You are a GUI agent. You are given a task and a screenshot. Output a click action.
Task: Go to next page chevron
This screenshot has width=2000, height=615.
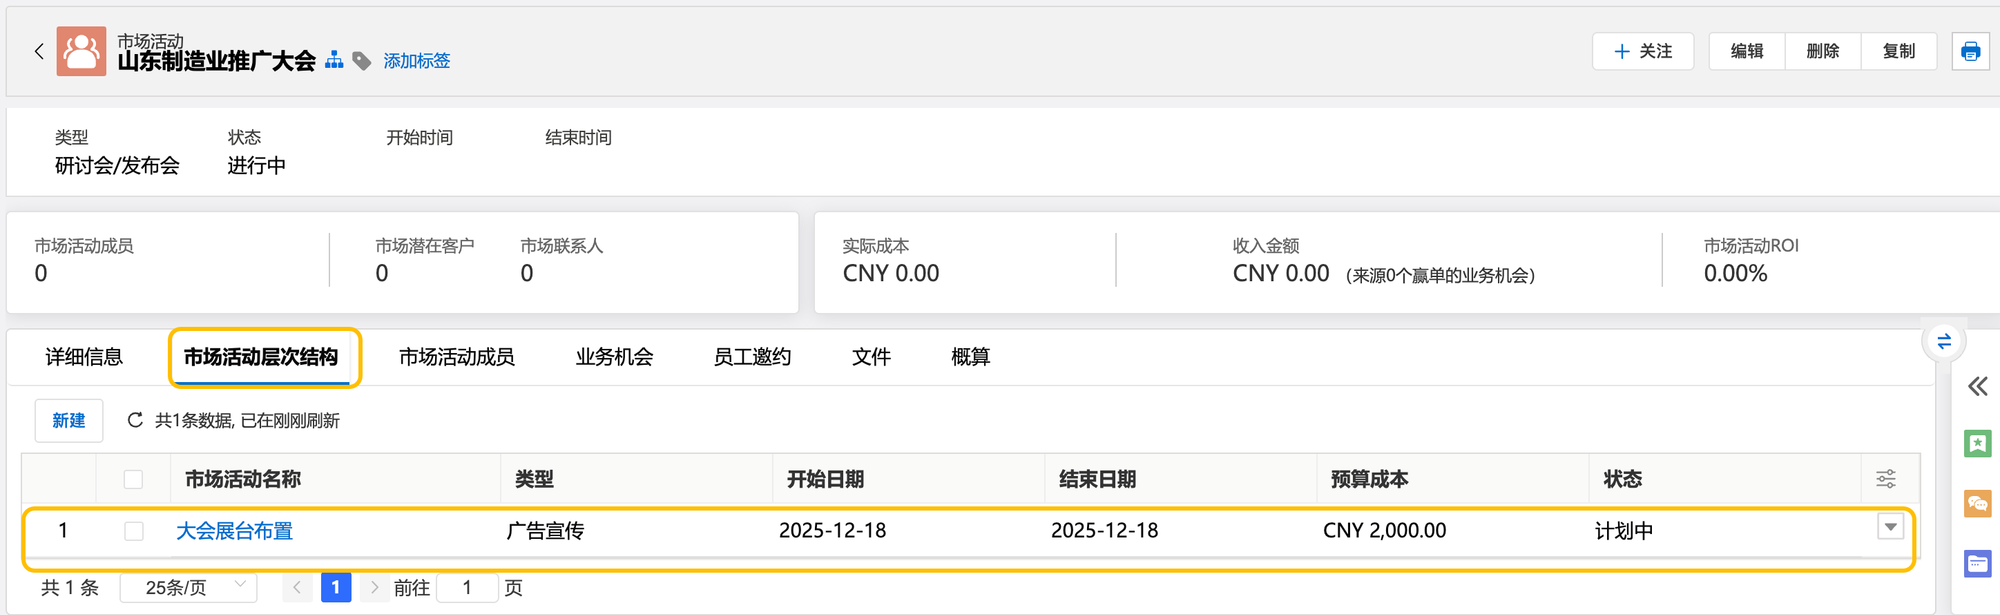374,587
